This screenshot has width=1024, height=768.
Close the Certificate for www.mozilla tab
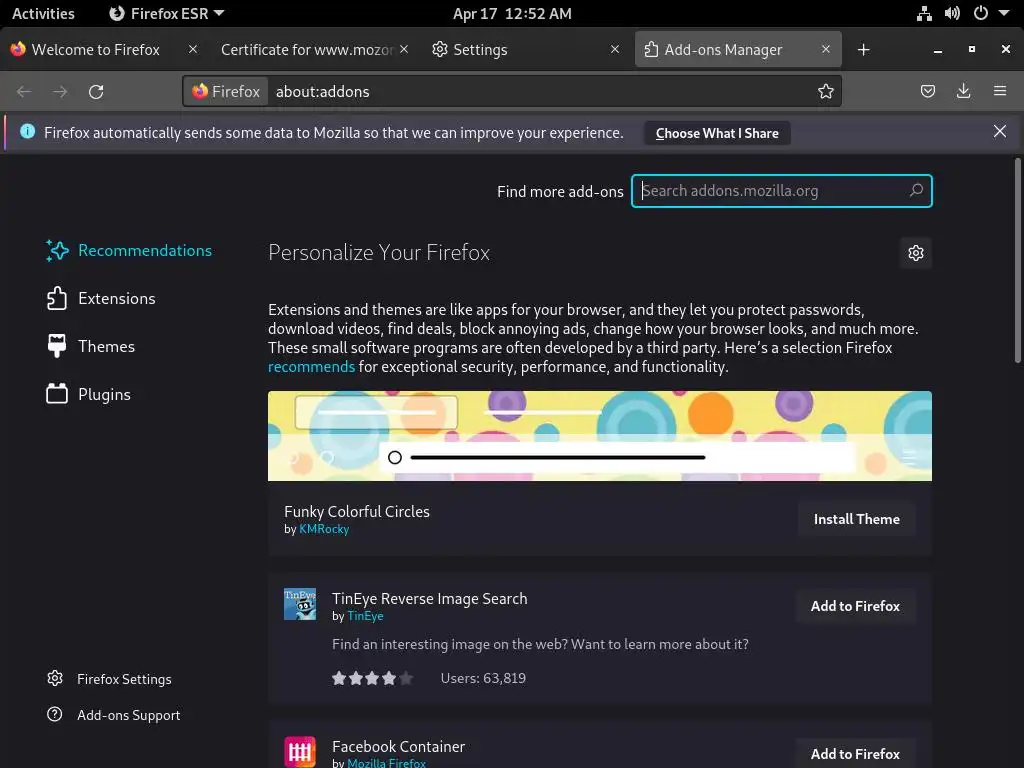click(404, 49)
